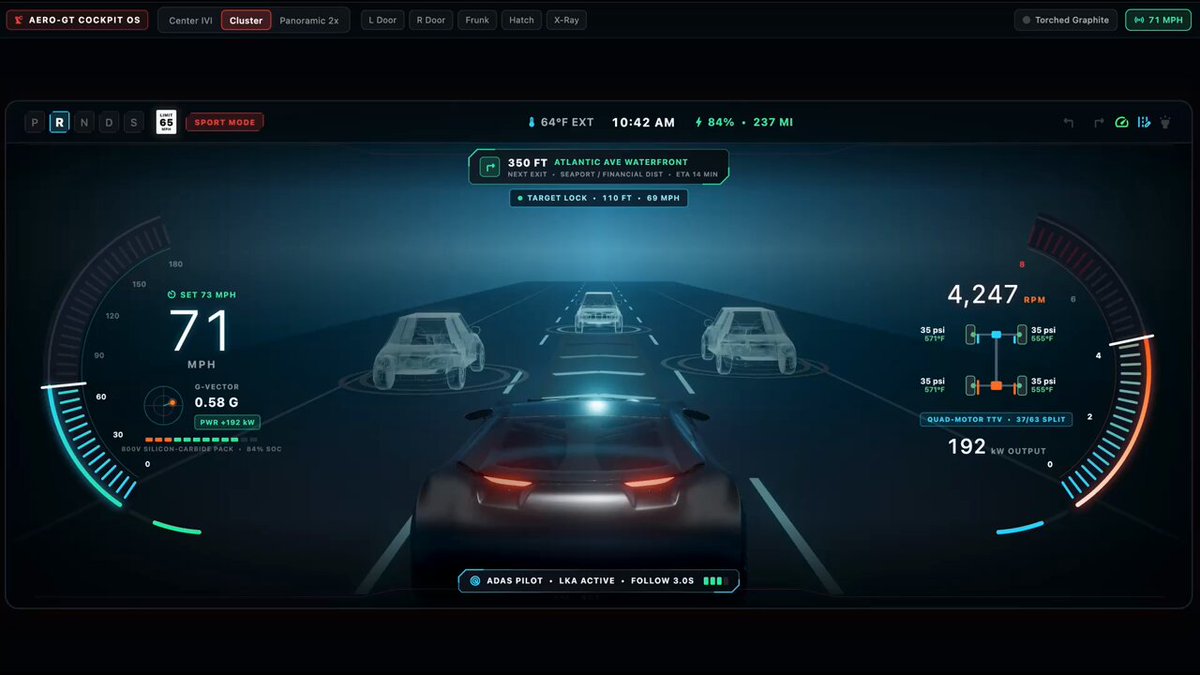The image size is (1200, 675).
Task: Click the speed limit 65 sign
Action: [x=166, y=123]
